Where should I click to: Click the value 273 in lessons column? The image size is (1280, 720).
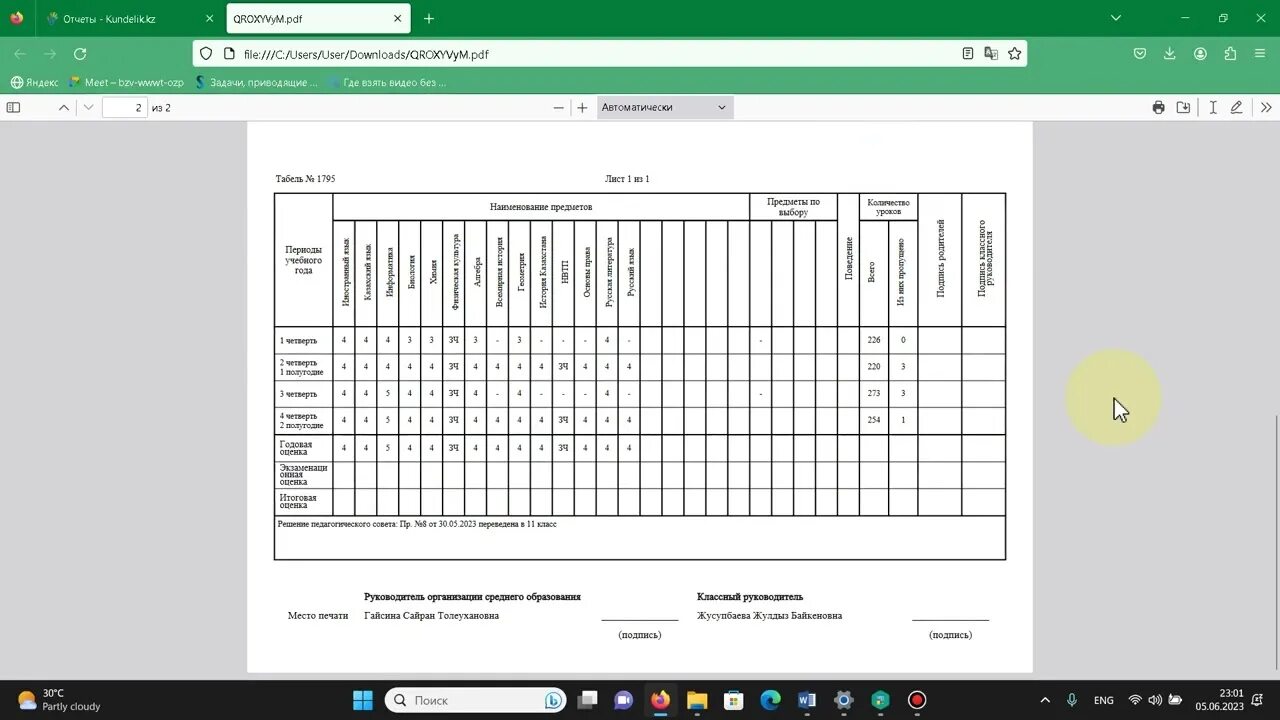(874, 394)
